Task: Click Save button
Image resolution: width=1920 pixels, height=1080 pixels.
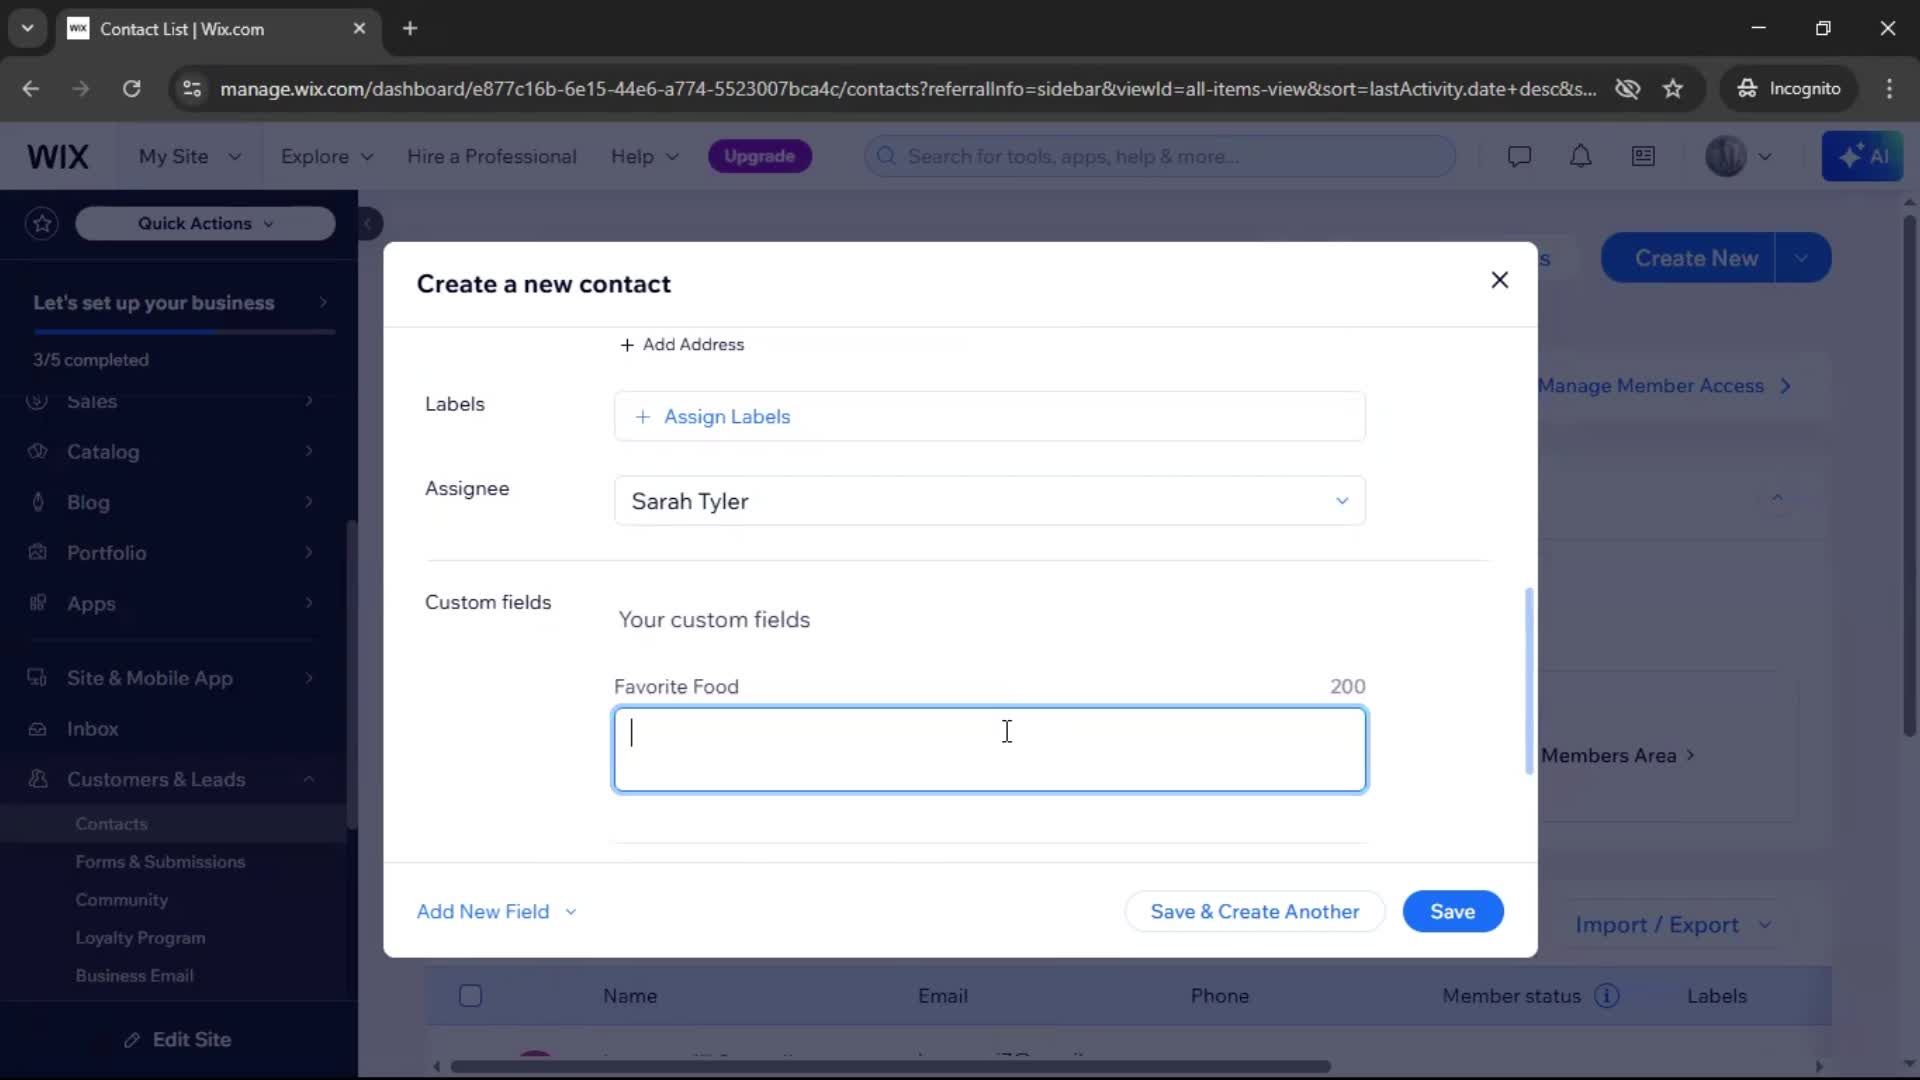Action: click(1452, 912)
